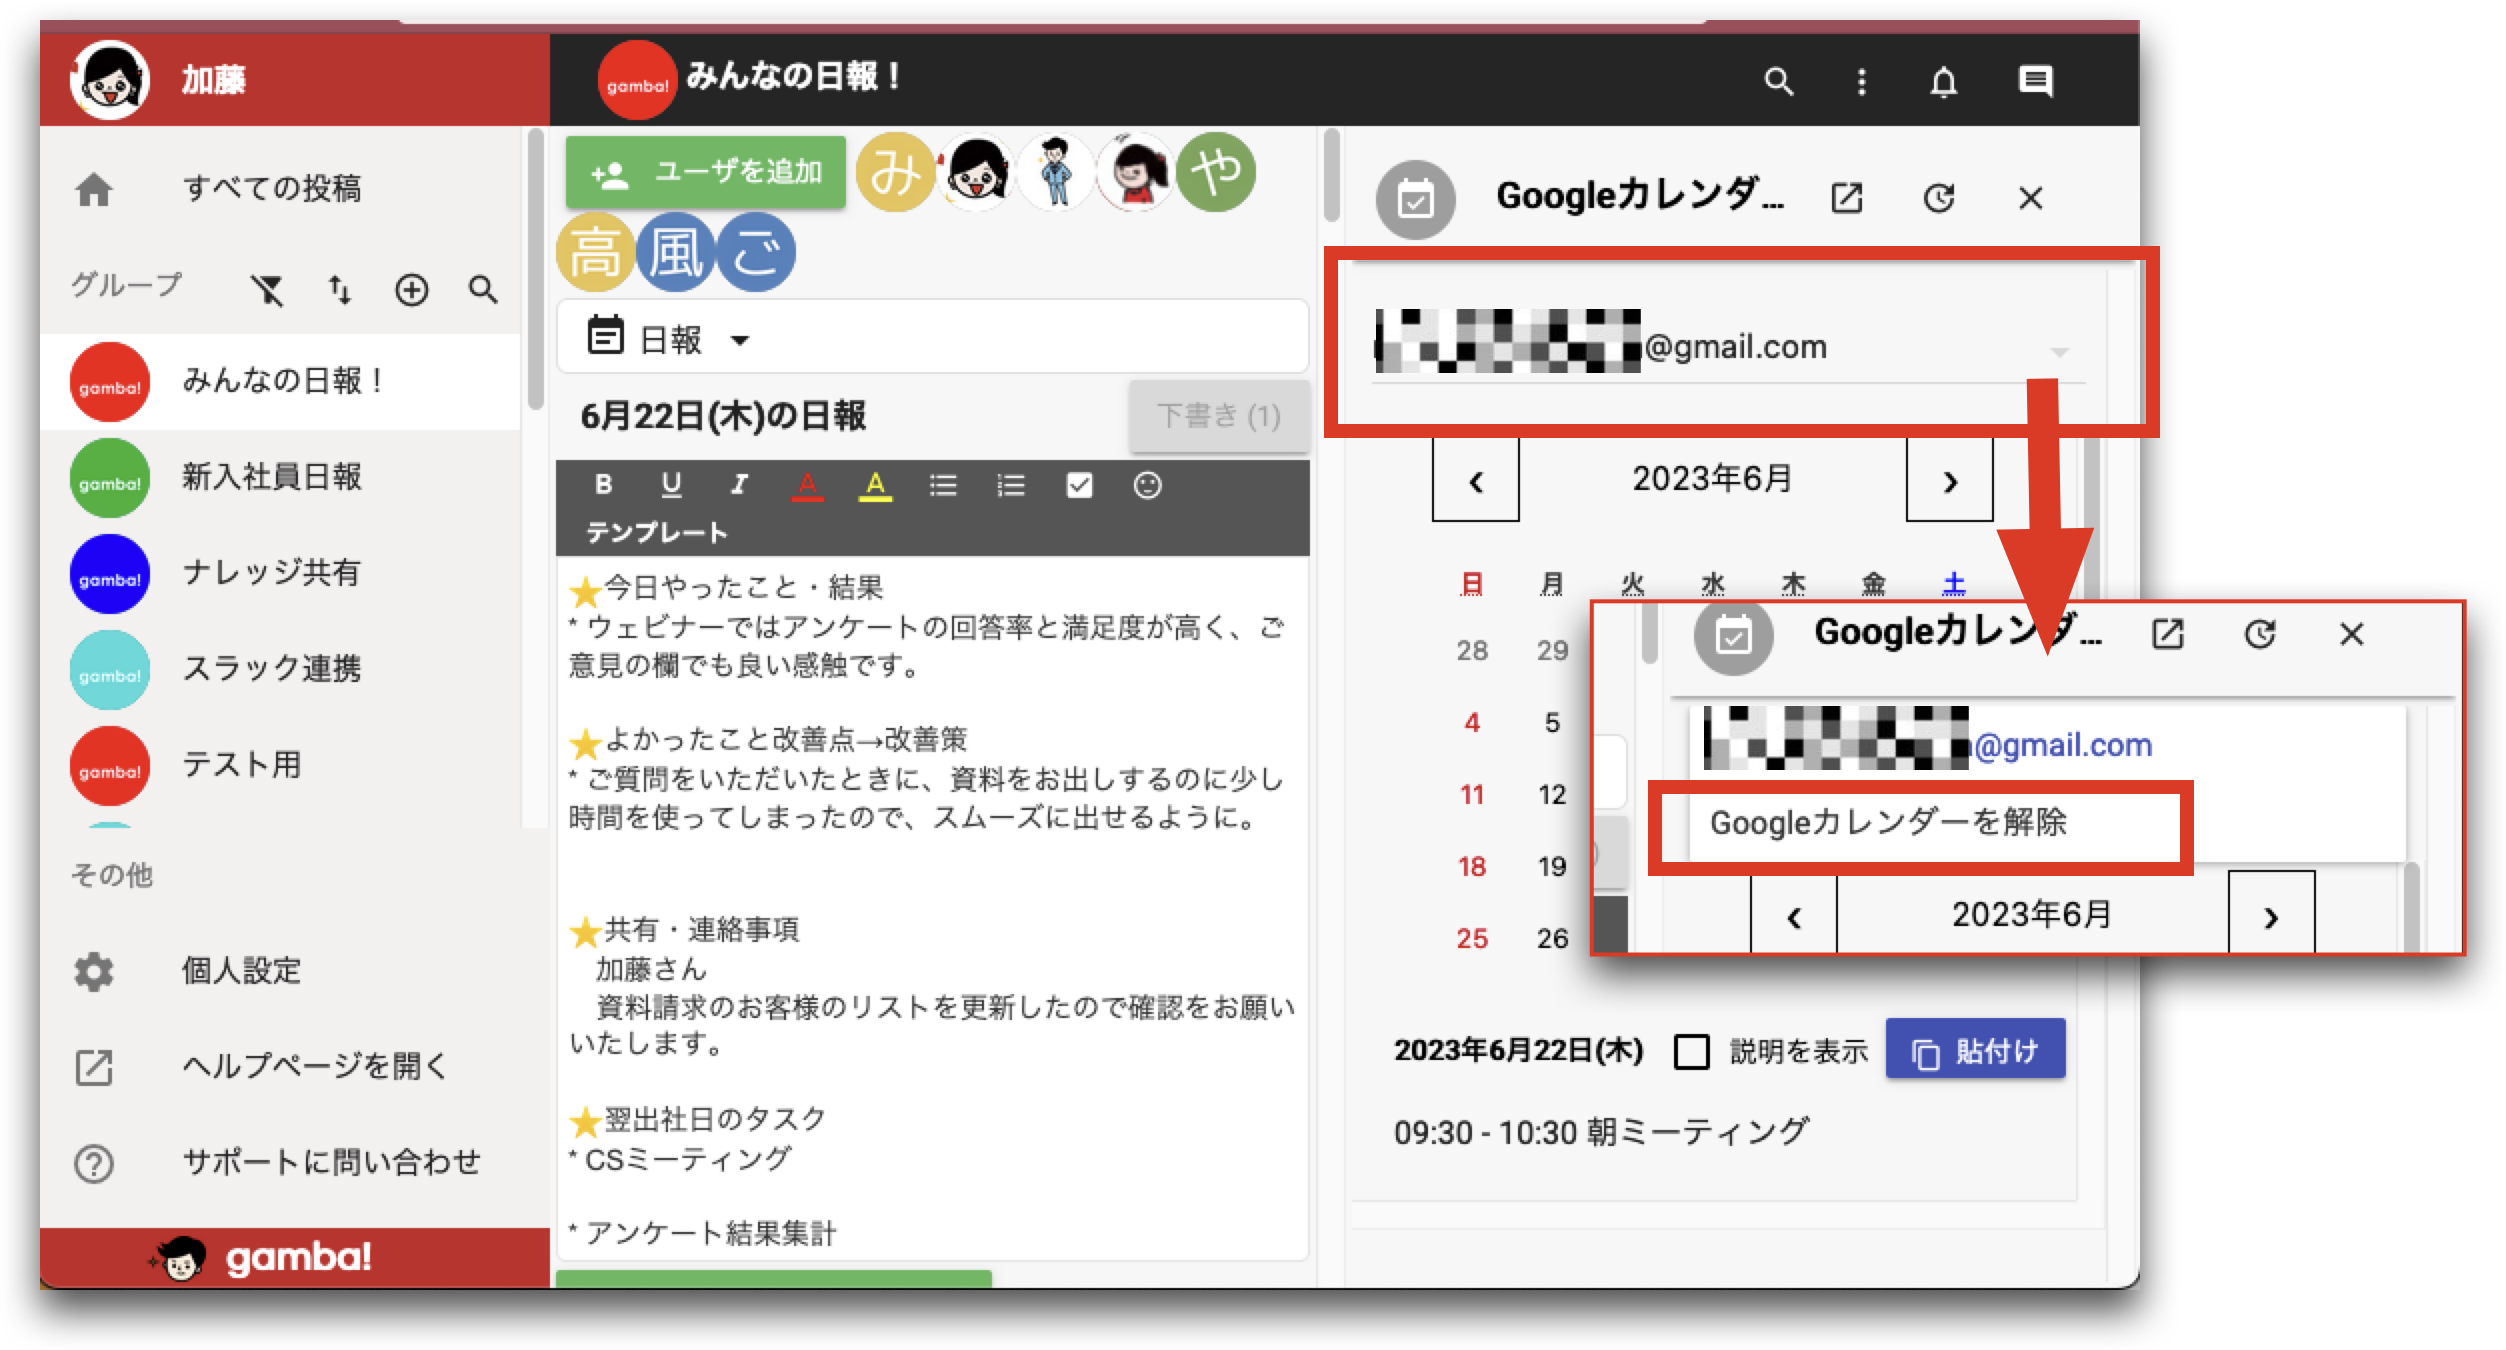The width and height of the screenshot is (2506, 1350).
Task: Click the add group plus-circle icon
Action: tap(411, 290)
